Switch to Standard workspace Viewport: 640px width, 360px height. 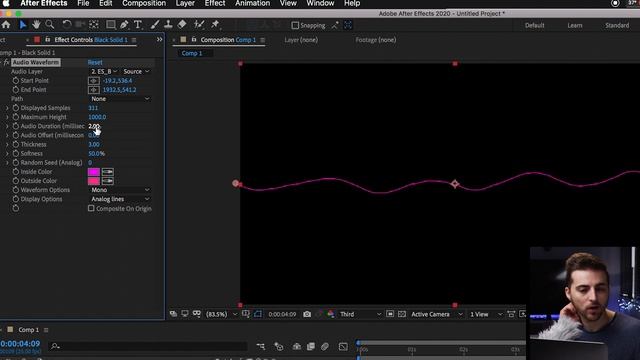click(x=617, y=25)
